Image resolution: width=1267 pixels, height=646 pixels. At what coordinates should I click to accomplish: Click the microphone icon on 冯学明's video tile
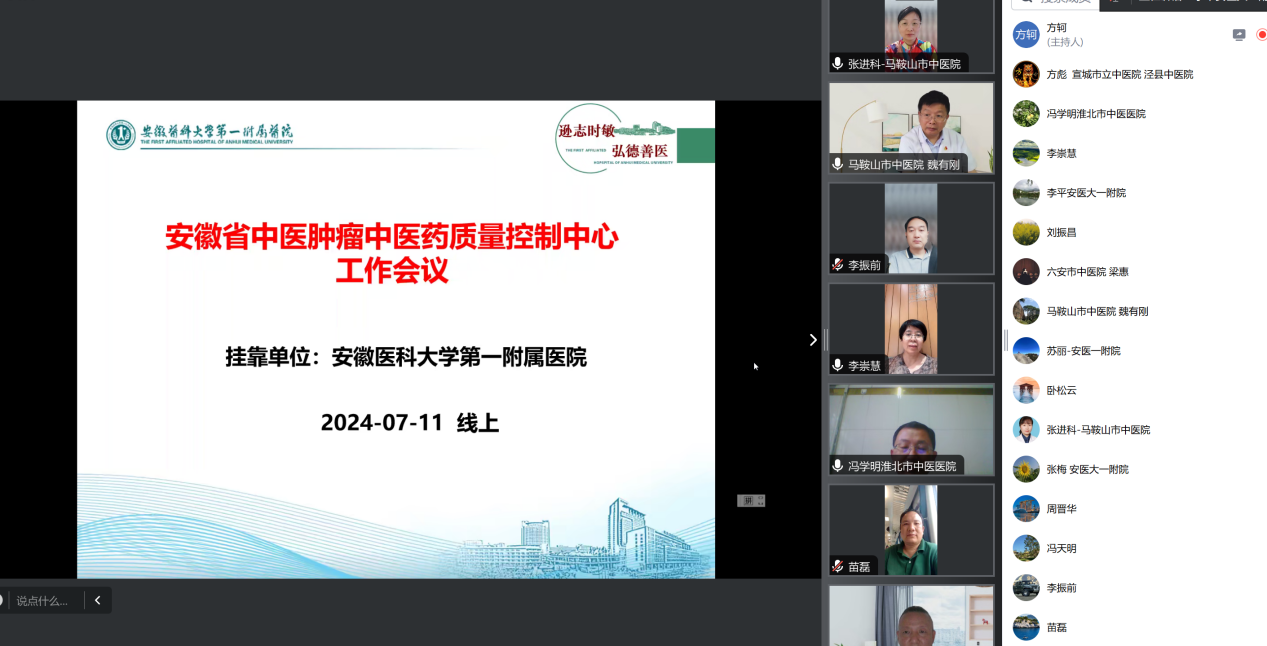838,466
